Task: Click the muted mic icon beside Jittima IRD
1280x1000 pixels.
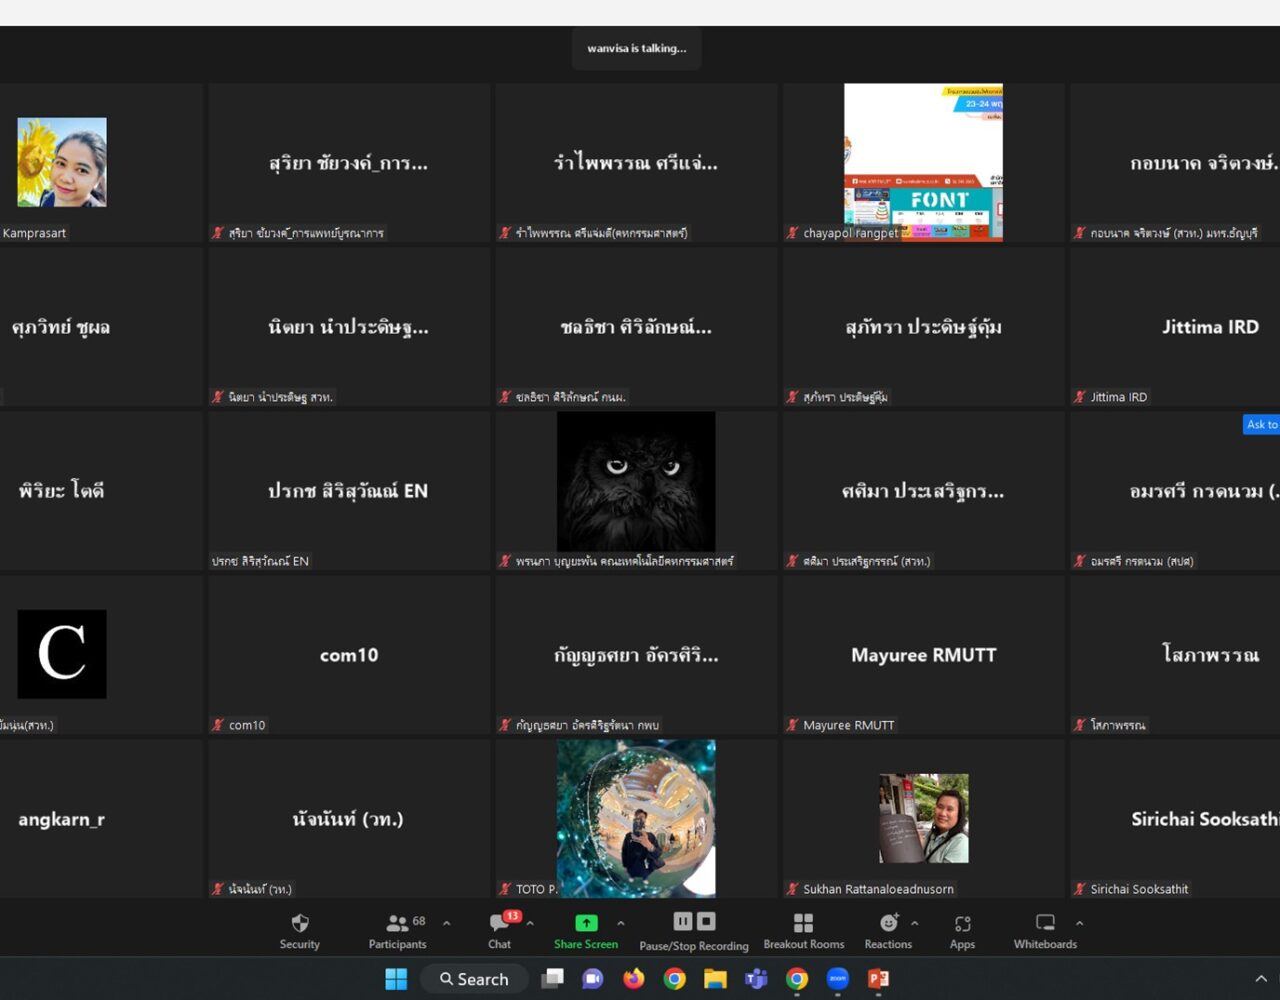Action: (1079, 397)
